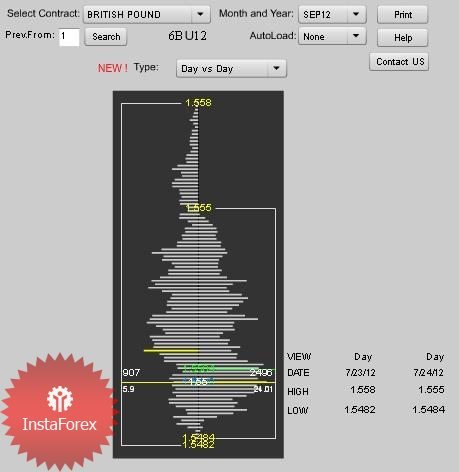Click the Contact US button
Image resolution: width=459 pixels, height=472 pixels.
399,62
